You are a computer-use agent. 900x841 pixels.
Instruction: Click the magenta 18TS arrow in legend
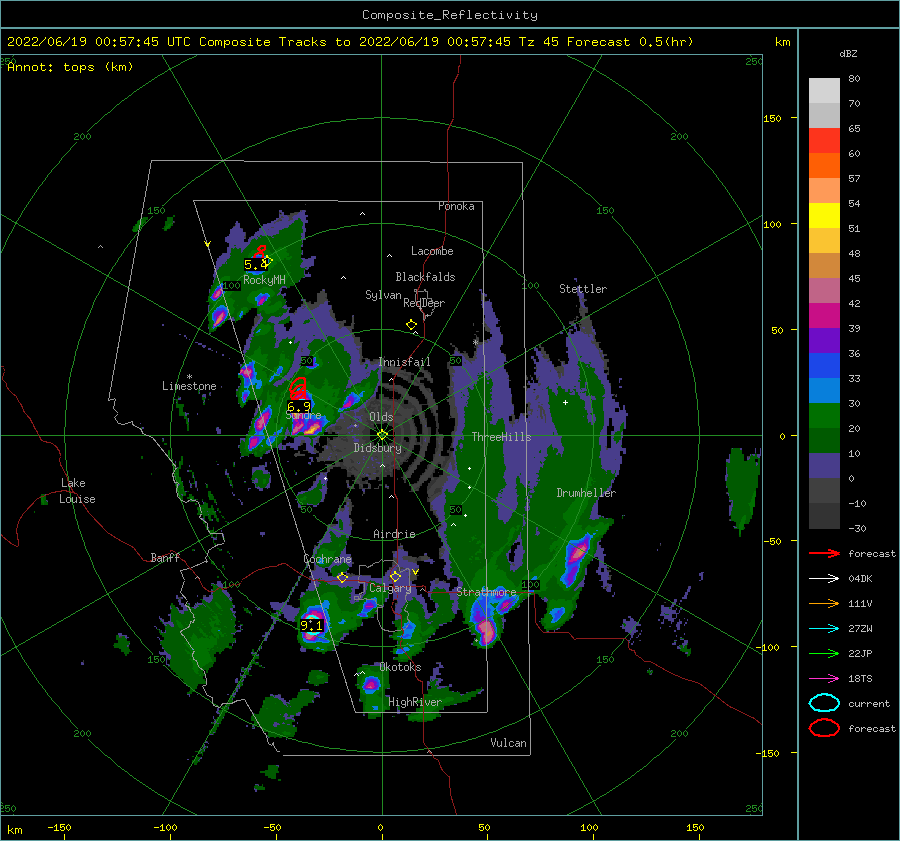(824, 679)
